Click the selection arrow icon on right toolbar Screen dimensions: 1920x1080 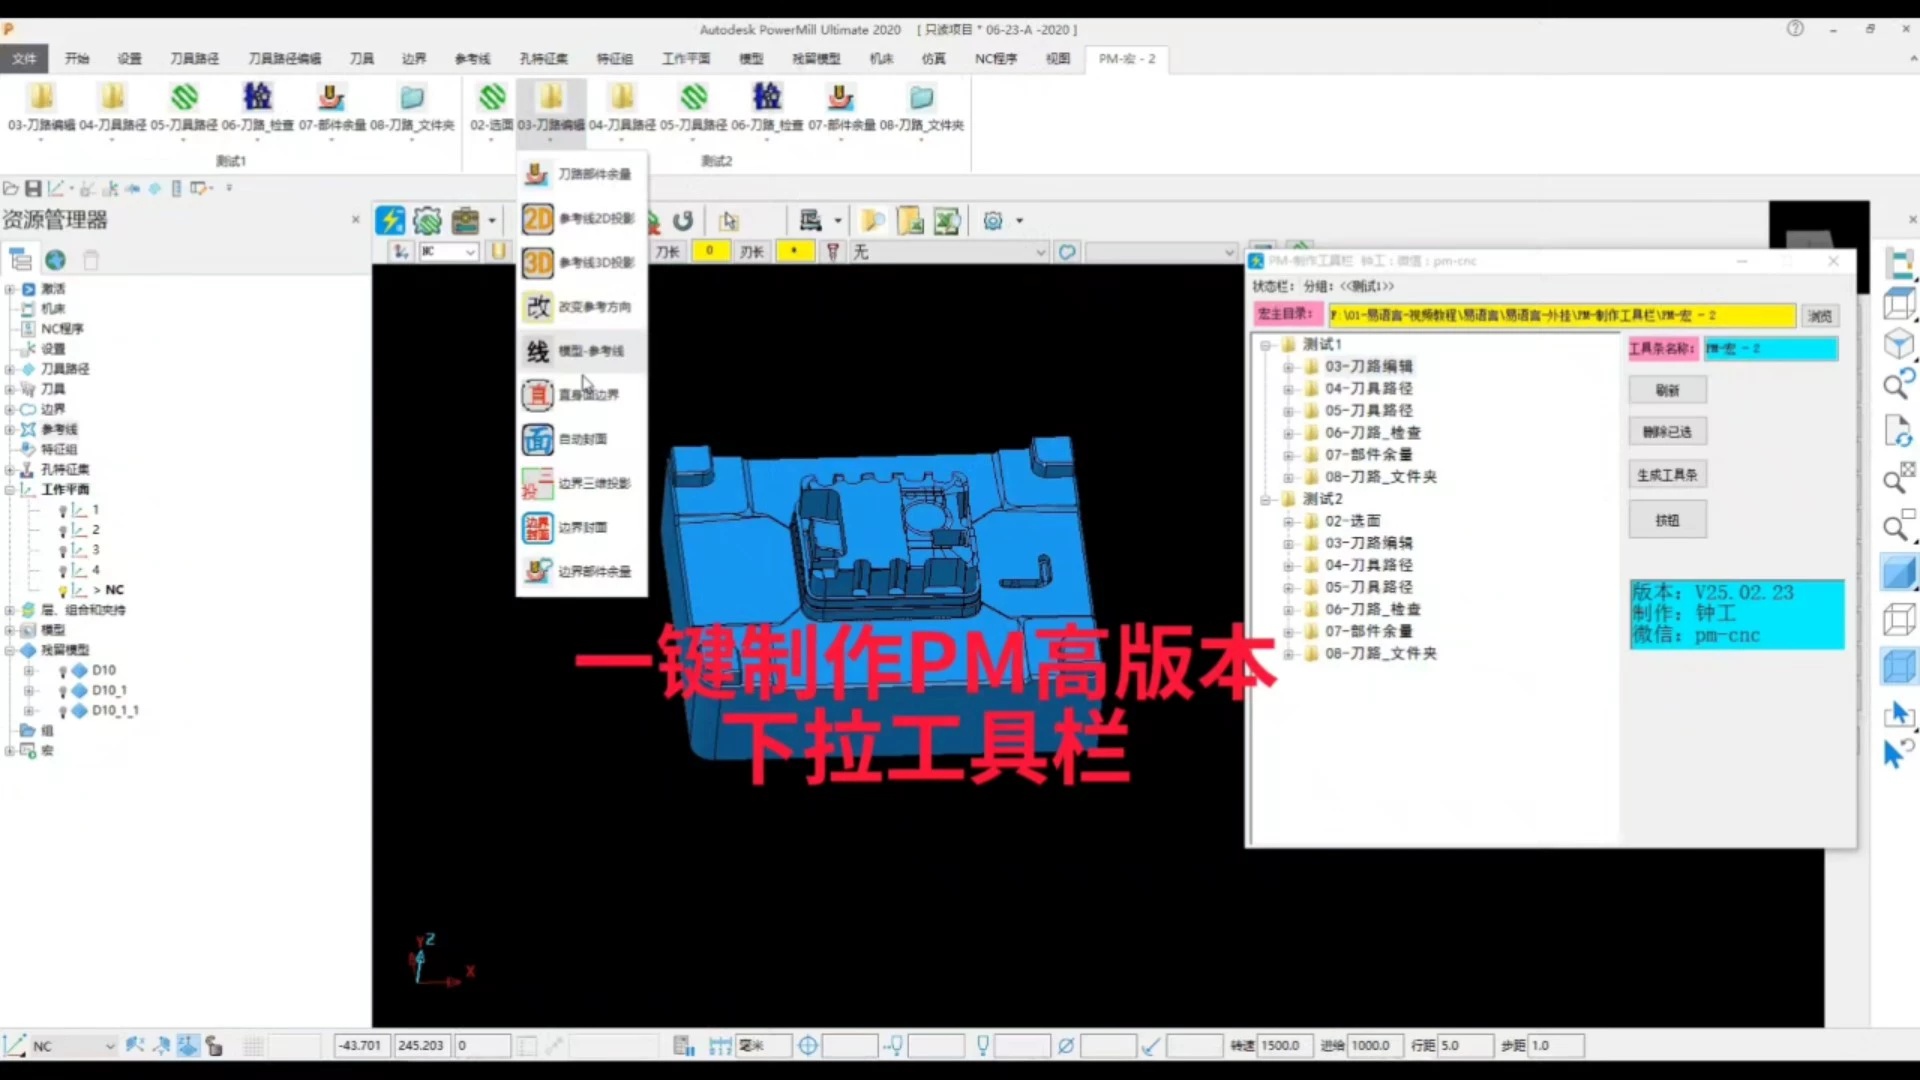pyautogui.click(x=1898, y=713)
